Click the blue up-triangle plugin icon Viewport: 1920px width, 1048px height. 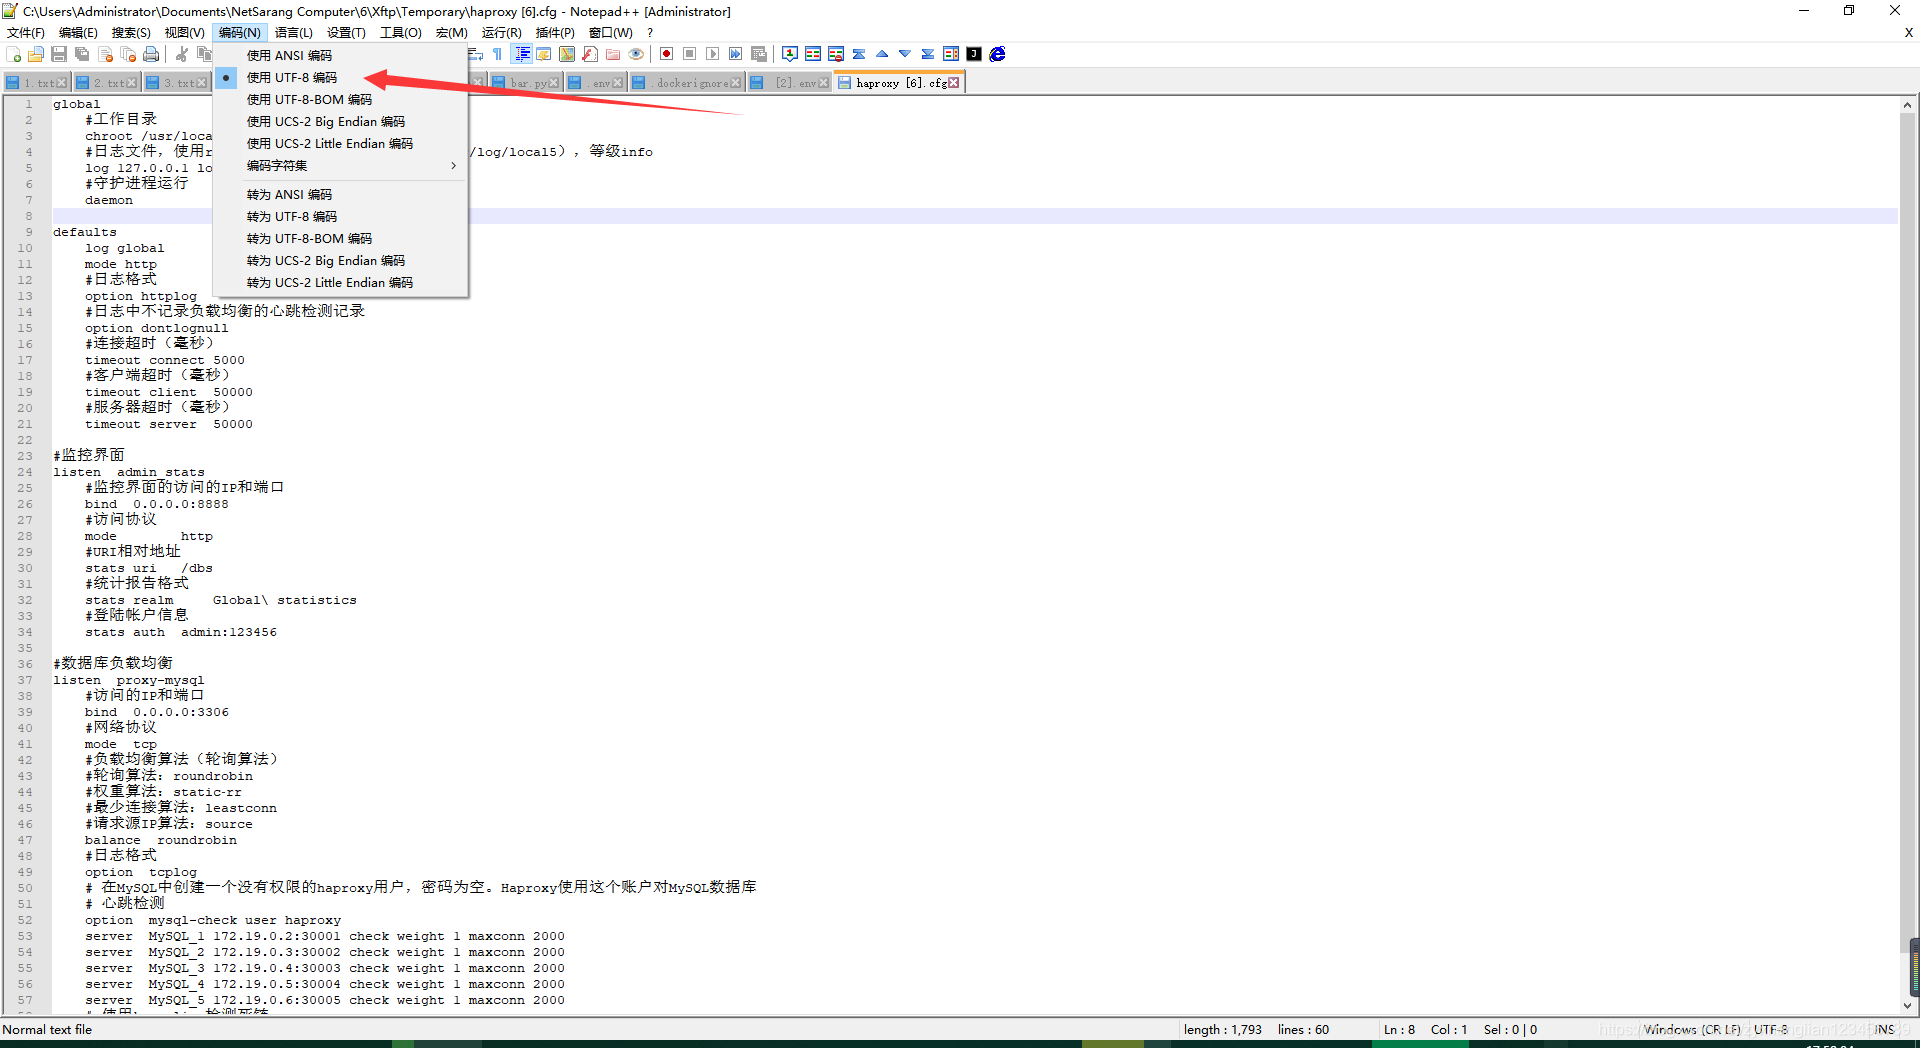tap(882, 54)
